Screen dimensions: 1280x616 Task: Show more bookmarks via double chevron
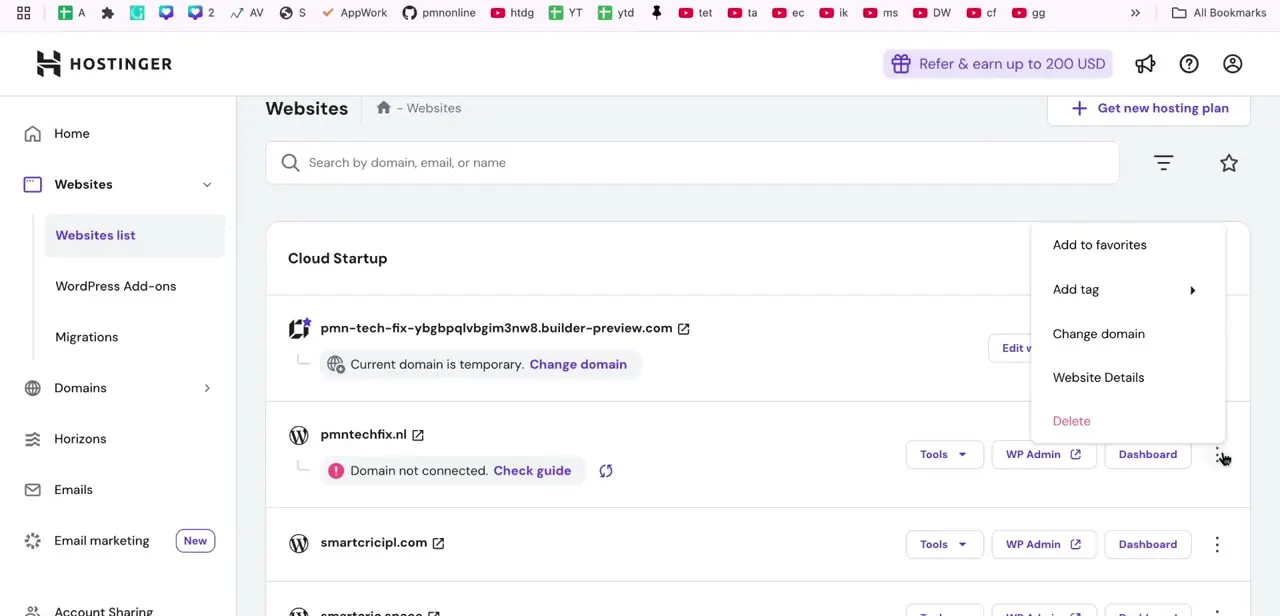(x=1135, y=13)
